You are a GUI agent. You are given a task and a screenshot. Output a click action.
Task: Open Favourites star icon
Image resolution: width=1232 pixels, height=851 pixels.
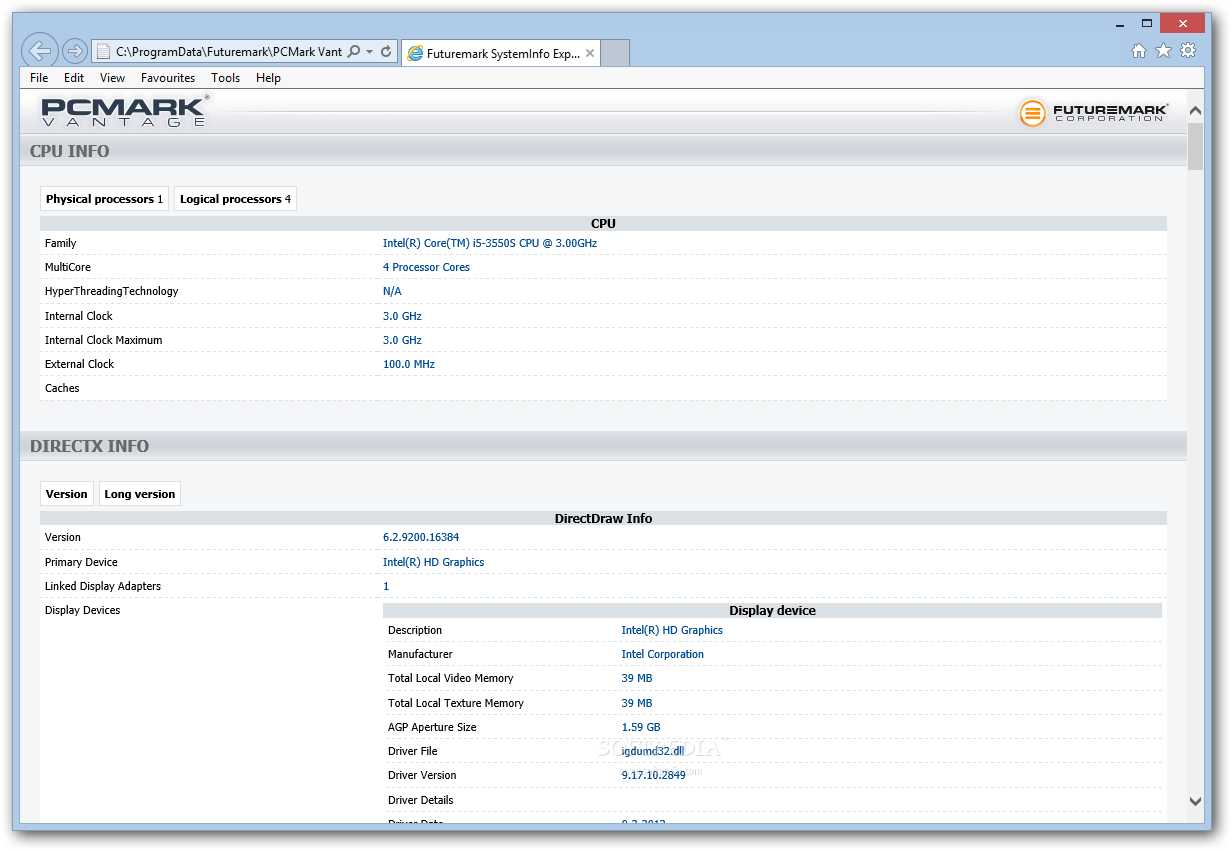[1163, 51]
